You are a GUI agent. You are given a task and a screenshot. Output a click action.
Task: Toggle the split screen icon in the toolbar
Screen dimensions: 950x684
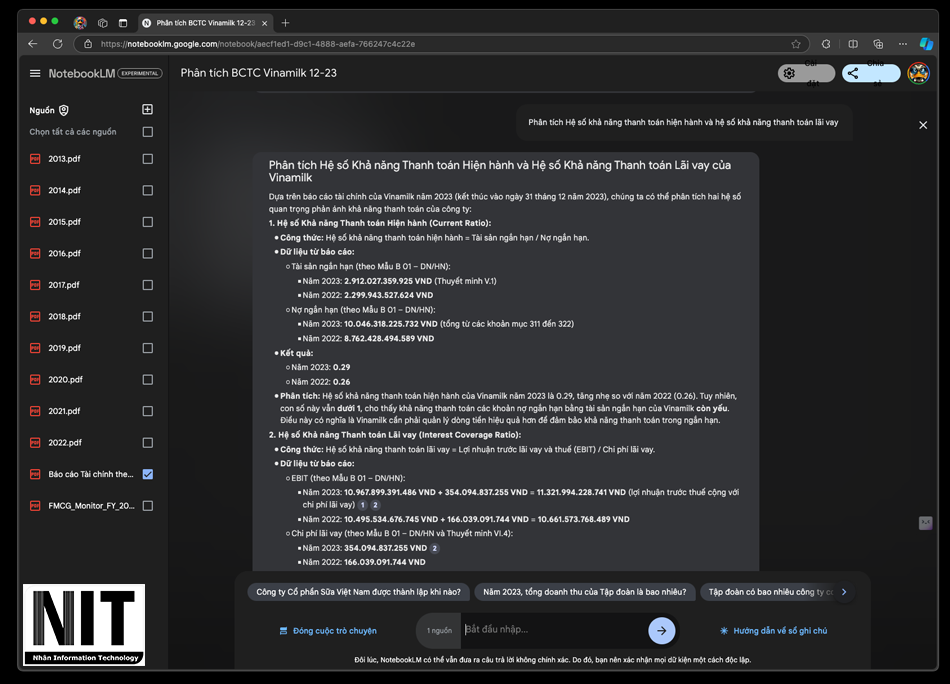pyautogui.click(x=852, y=44)
